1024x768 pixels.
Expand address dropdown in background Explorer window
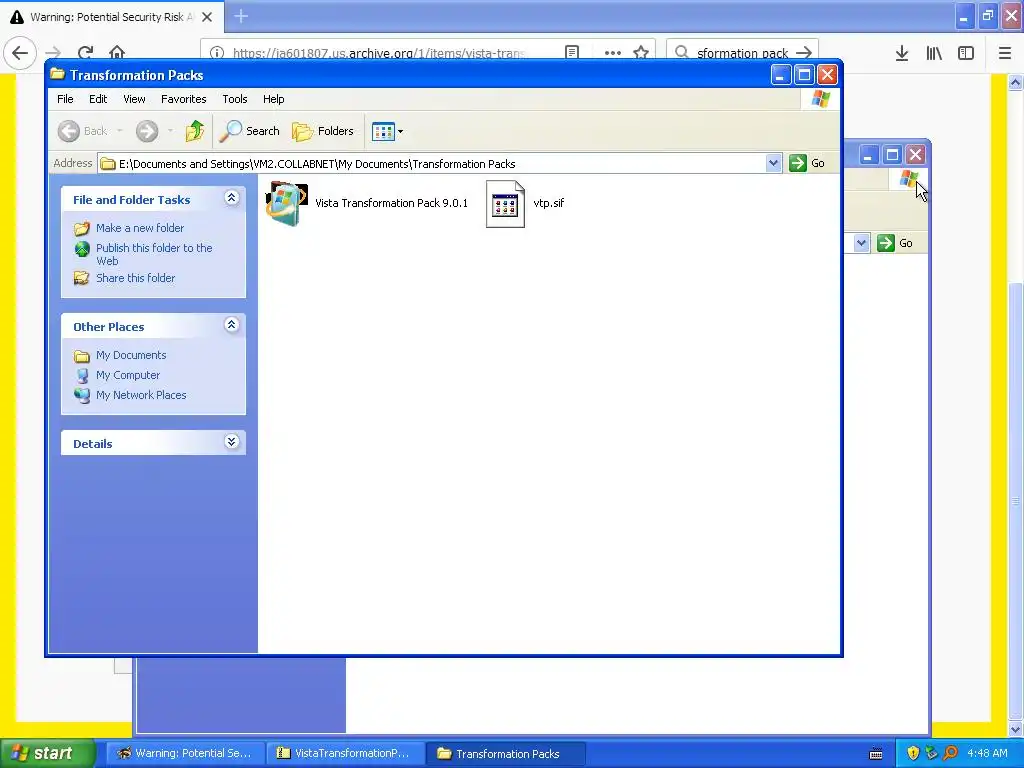click(861, 243)
